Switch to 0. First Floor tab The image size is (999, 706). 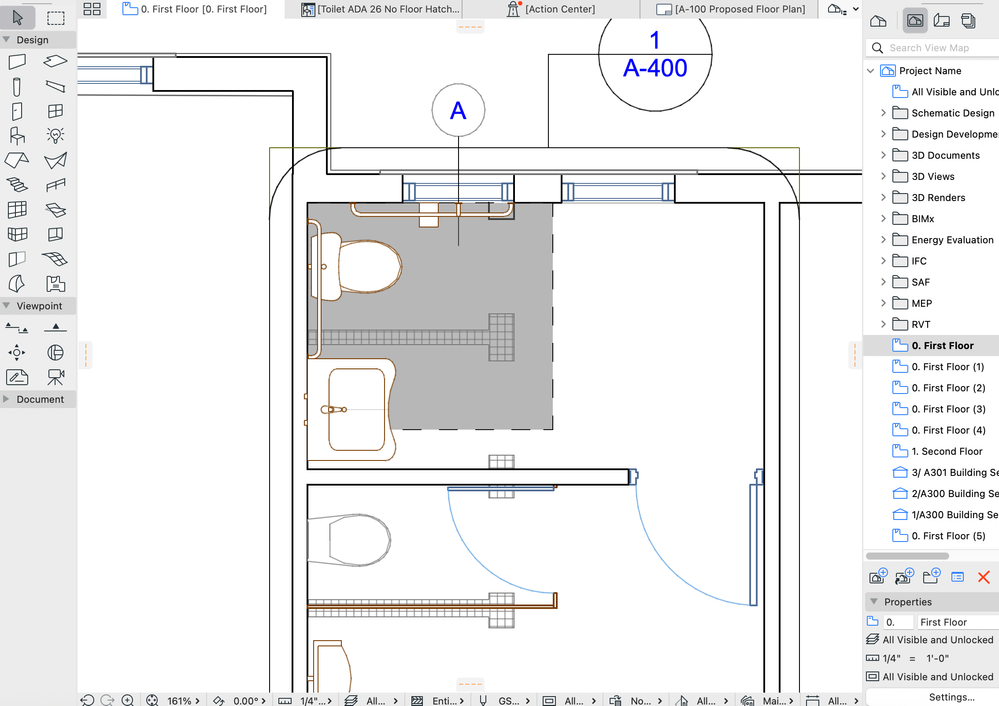[195, 9]
